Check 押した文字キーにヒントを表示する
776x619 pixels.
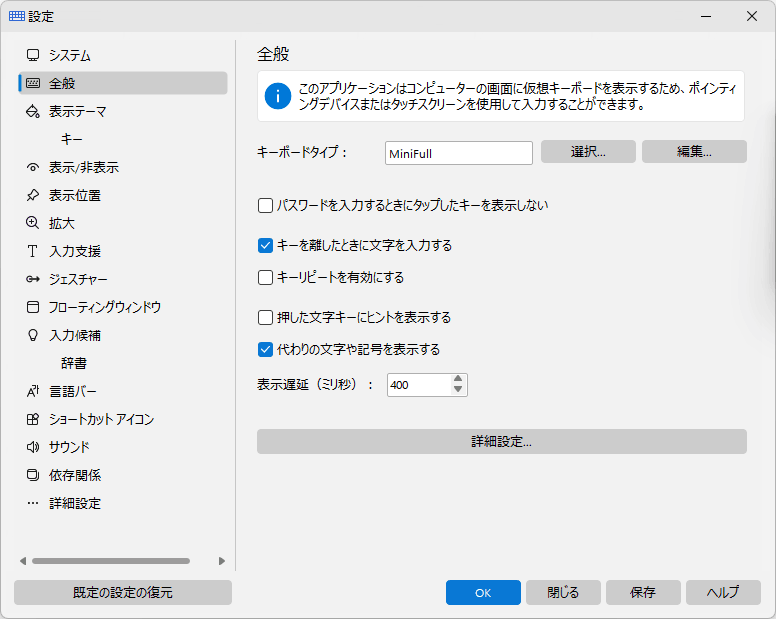265,317
